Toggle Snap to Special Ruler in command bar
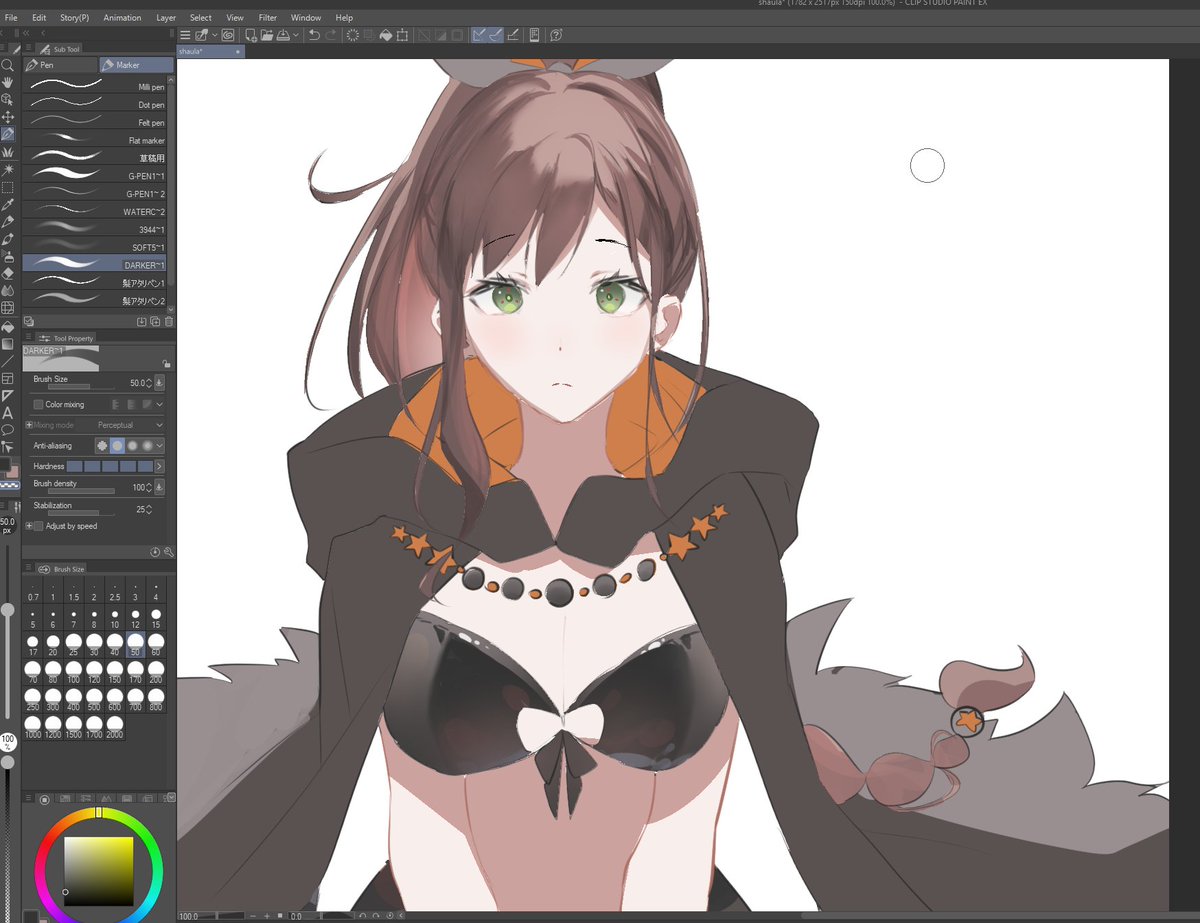Image resolution: width=1200 pixels, height=923 pixels. (x=496, y=35)
